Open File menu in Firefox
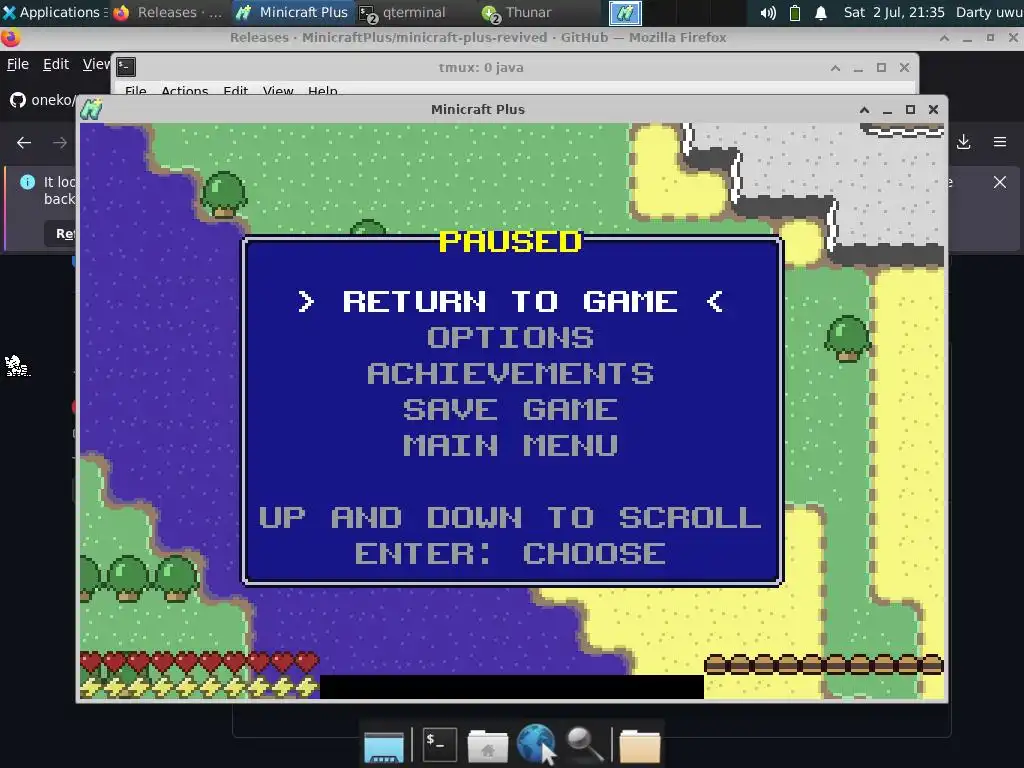Screen dimensions: 1024x768 point(18,64)
